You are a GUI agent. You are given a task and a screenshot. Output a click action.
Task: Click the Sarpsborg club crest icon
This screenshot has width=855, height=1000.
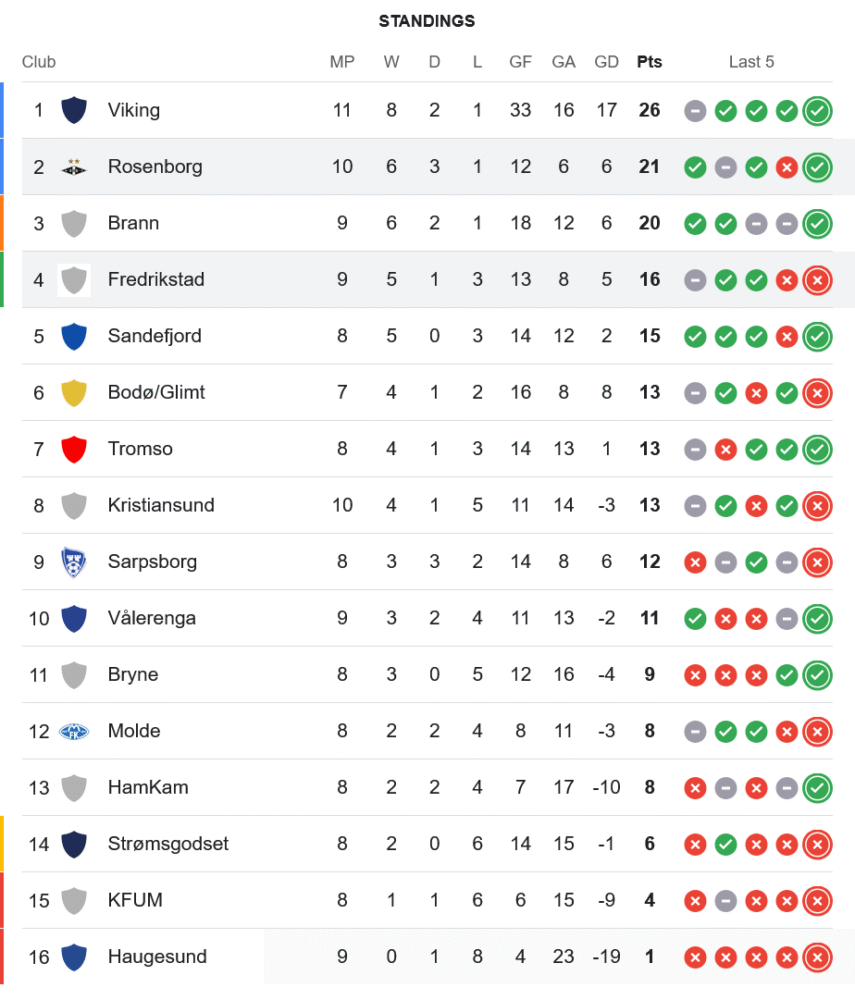(x=74, y=561)
